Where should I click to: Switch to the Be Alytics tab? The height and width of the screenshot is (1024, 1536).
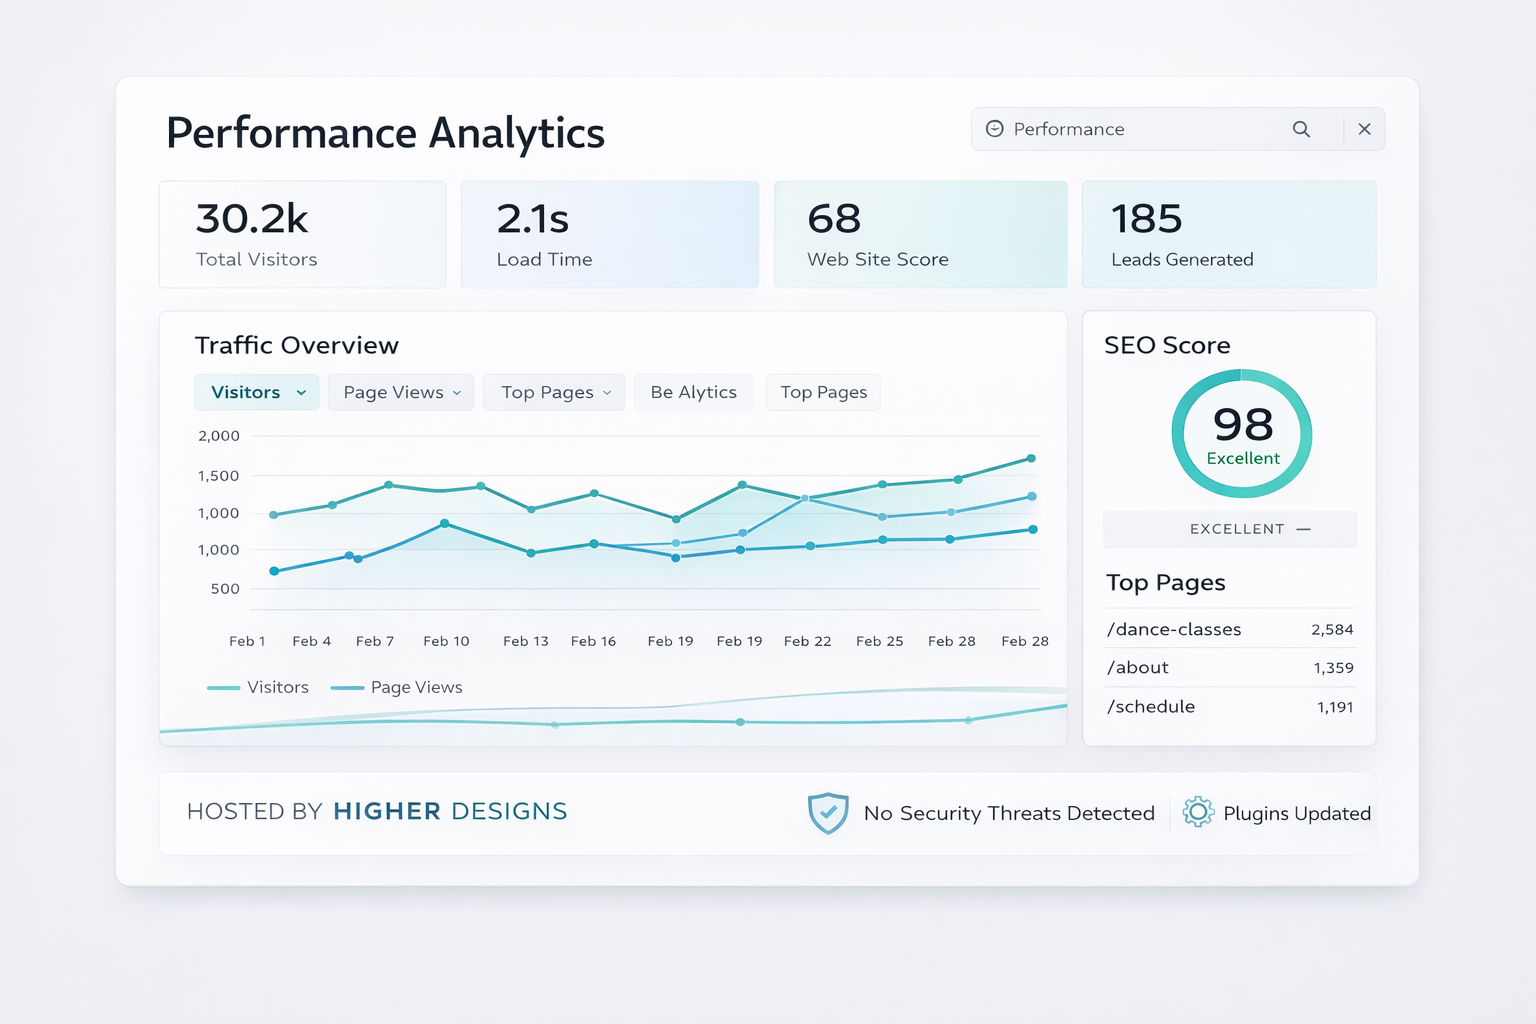pyautogui.click(x=693, y=393)
